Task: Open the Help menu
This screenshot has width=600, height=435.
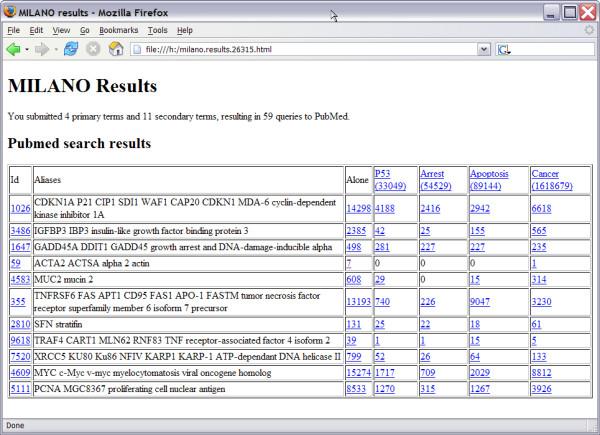Action: tap(185, 30)
